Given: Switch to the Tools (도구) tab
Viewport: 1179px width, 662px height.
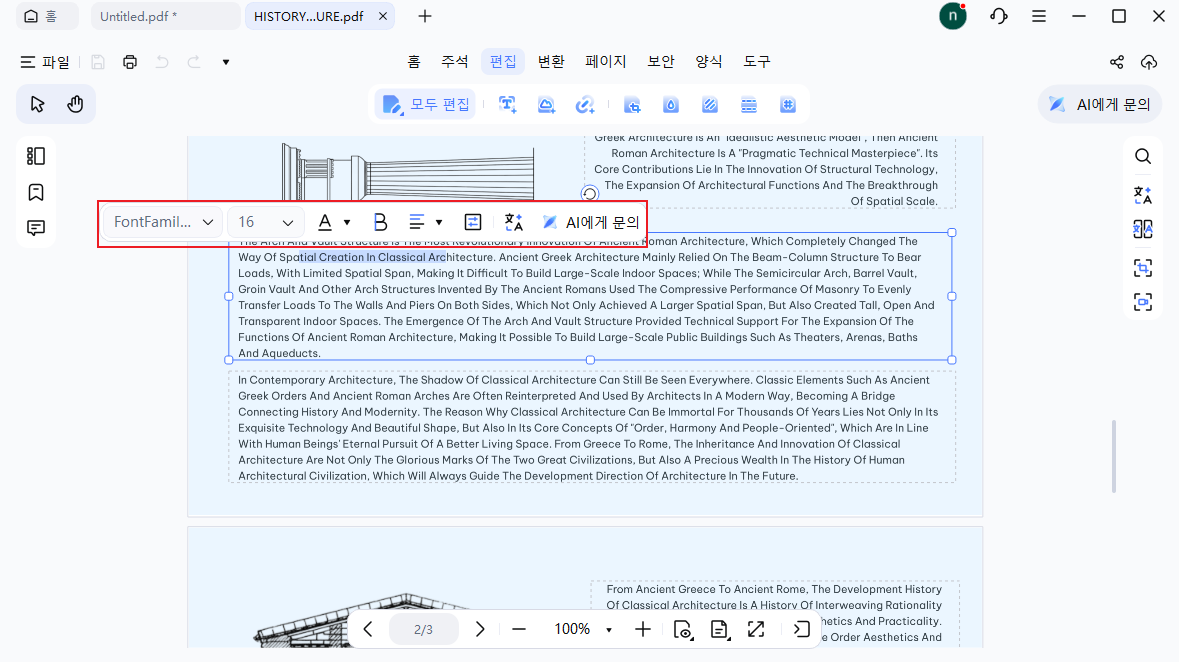Looking at the screenshot, I should (x=756, y=62).
